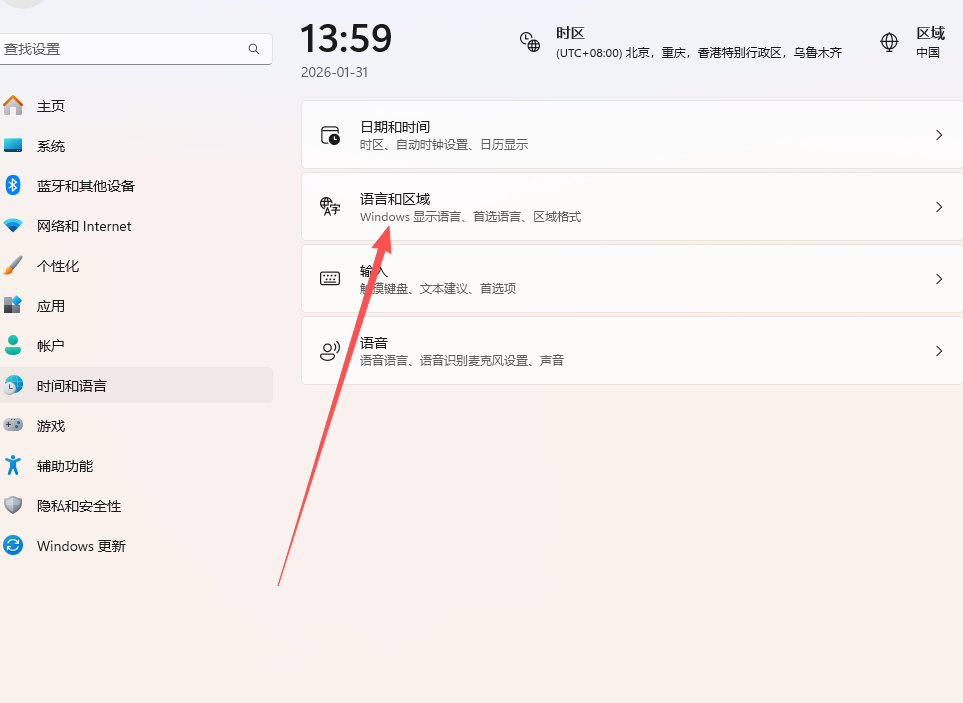963x703 pixels.
Task: Open the 主页 section
Action: pos(135,106)
